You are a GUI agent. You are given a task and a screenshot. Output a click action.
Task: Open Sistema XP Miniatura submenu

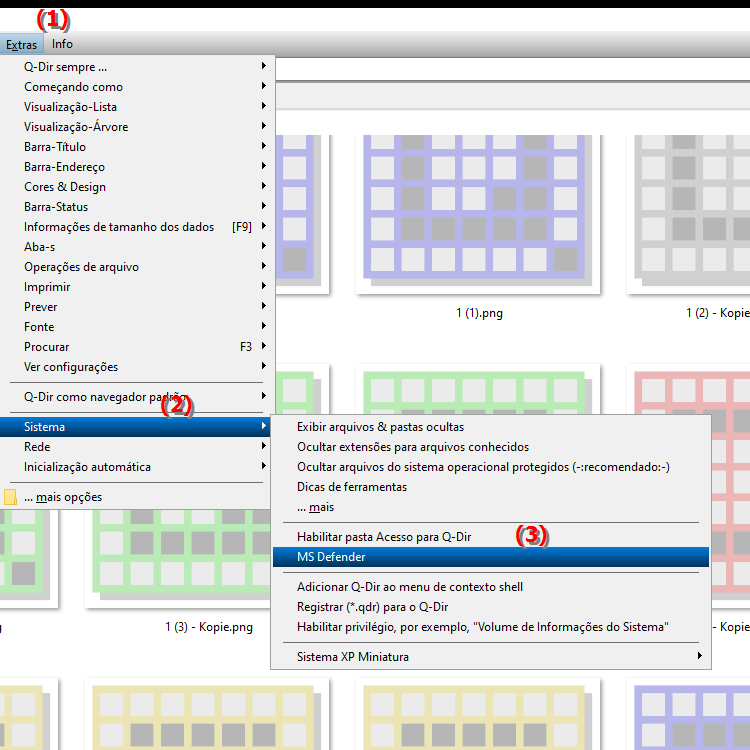coord(491,657)
